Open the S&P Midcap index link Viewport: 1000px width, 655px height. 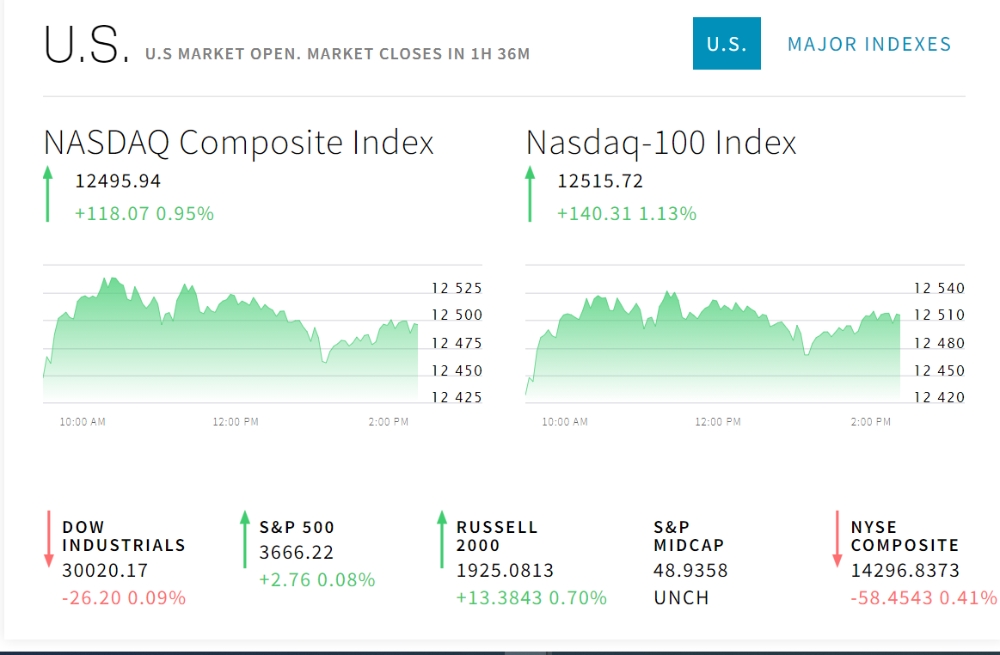(688, 536)
